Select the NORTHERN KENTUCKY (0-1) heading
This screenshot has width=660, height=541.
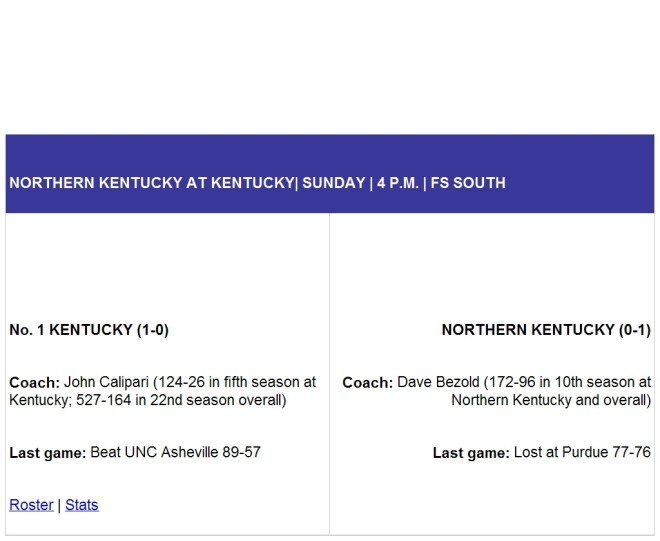coord(546,330)
